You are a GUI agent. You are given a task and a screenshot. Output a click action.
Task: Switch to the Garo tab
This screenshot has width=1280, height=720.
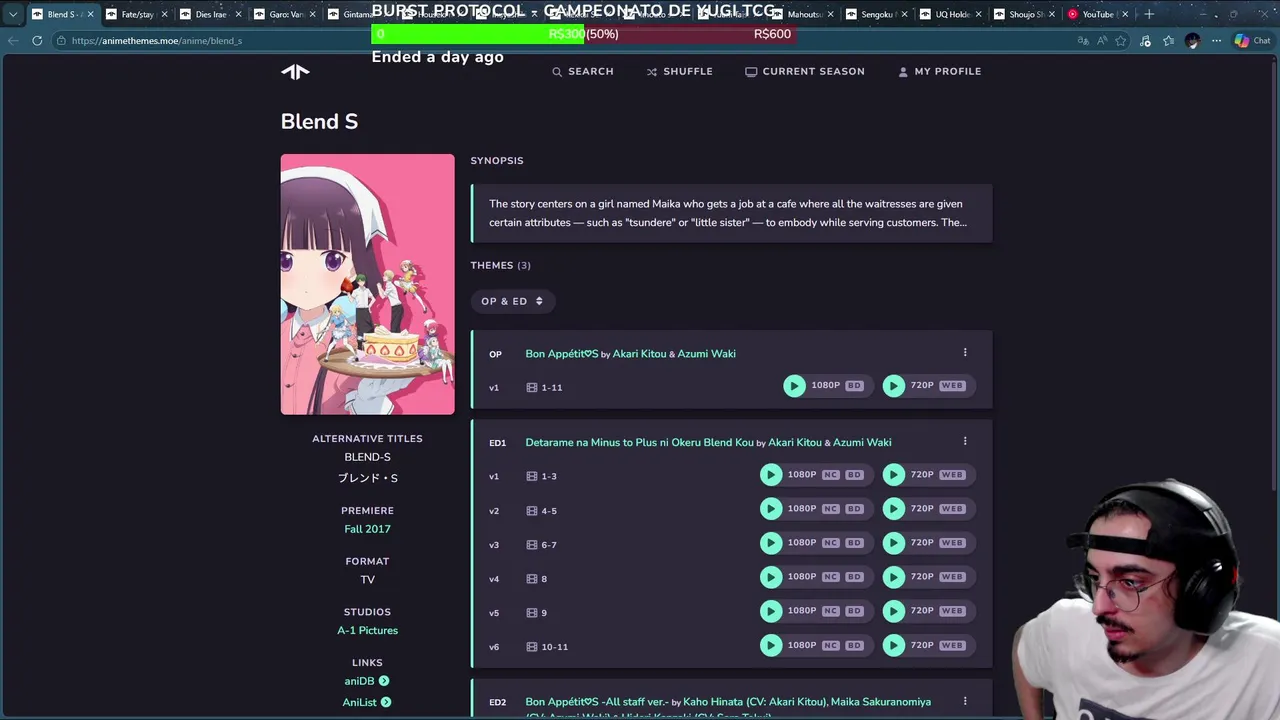pyautogui.click(x=286, y=14)
